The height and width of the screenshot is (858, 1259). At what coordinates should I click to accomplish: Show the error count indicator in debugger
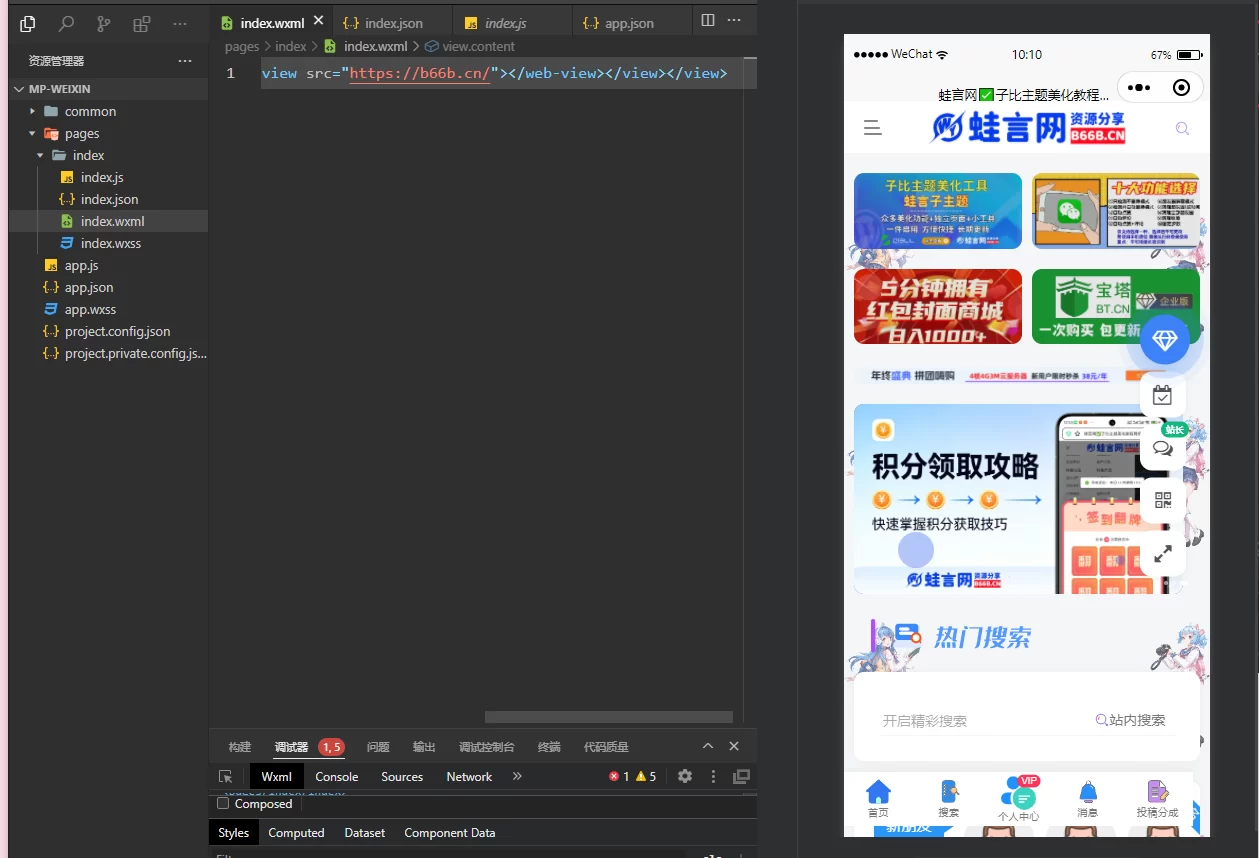click(x=619, y=776)
